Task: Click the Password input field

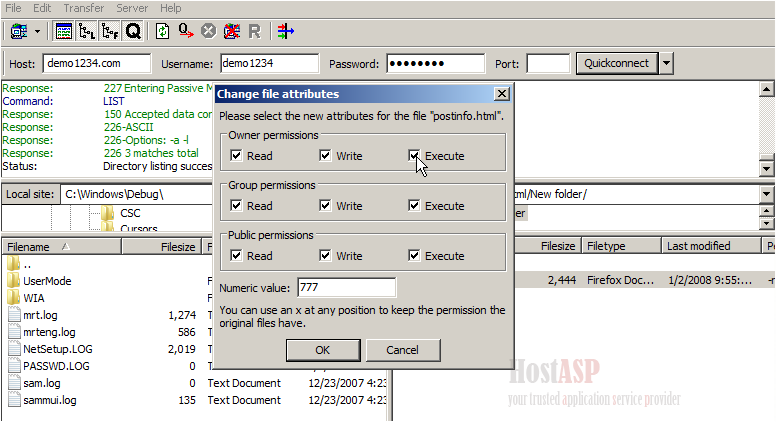Action: click(x=436, y=63)
